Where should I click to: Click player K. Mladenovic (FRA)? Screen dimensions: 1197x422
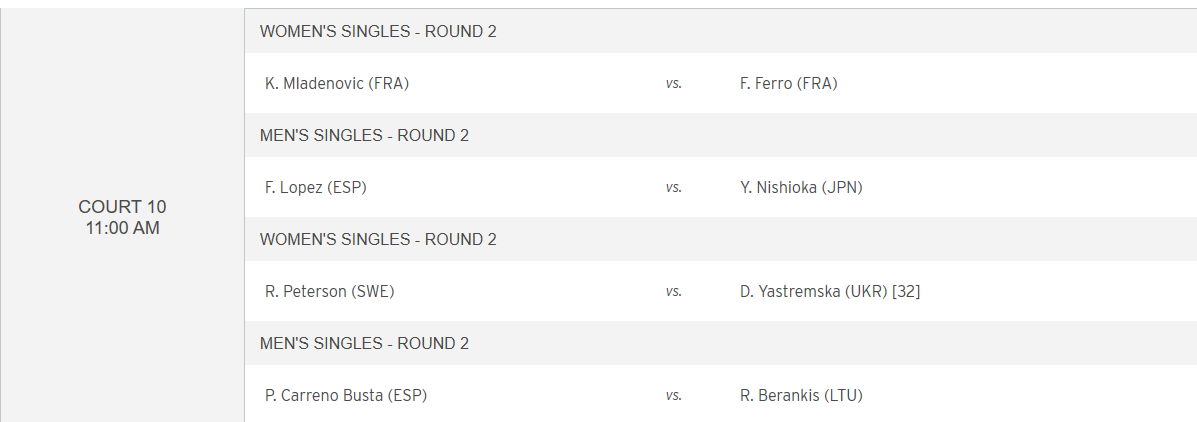pyautogui.click(x=337, y=84)
